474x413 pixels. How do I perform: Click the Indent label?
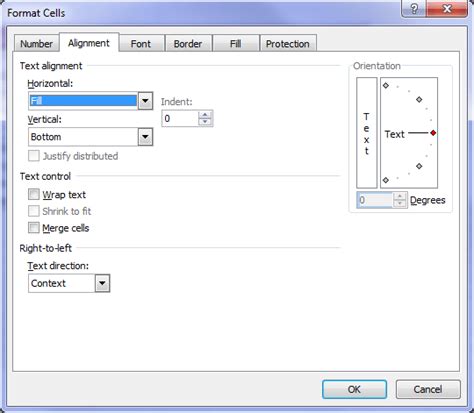[x=177, y=102]
